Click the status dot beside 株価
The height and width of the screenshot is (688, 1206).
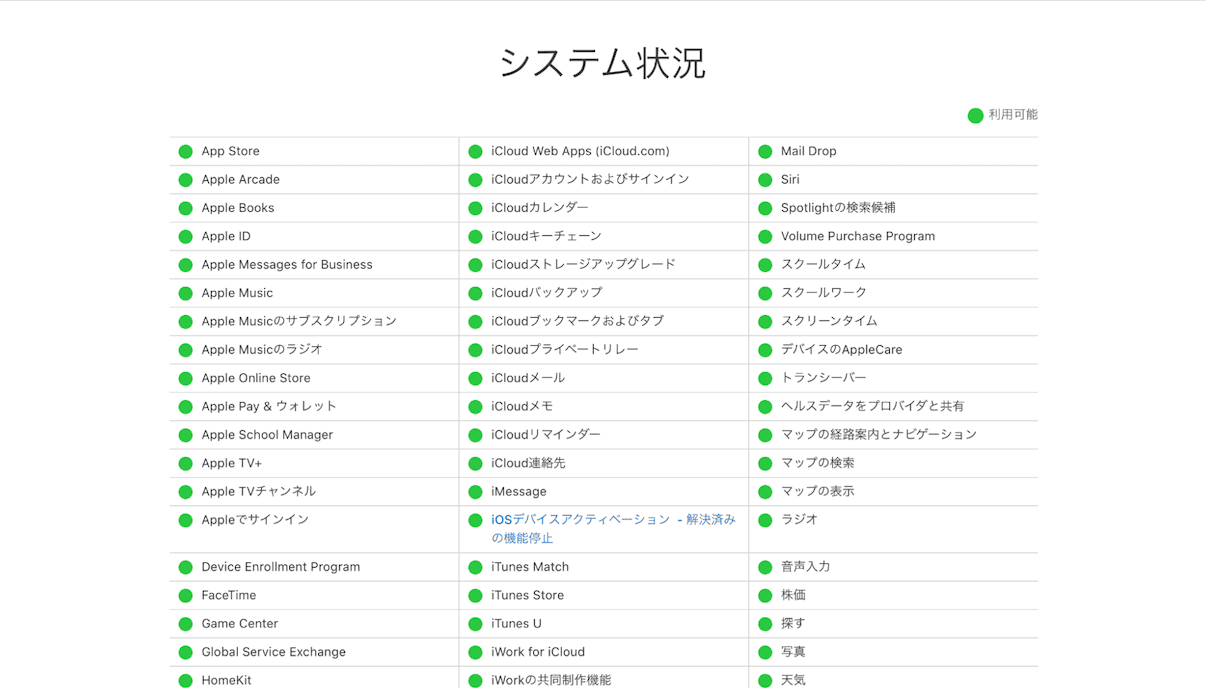tap(765, 595)
